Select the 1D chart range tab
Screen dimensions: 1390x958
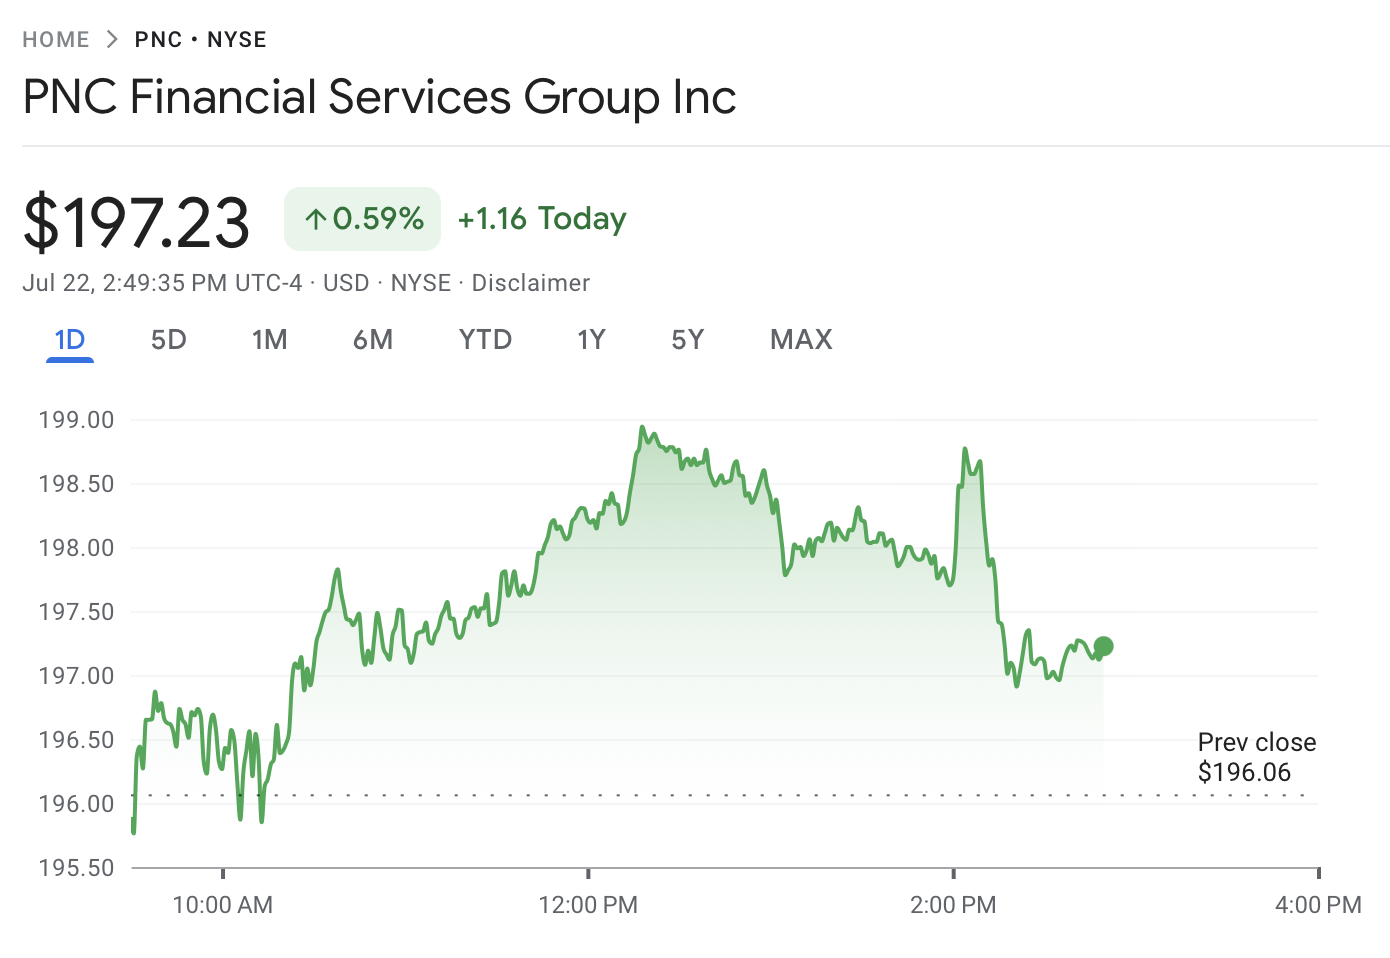tap(70, 340)
